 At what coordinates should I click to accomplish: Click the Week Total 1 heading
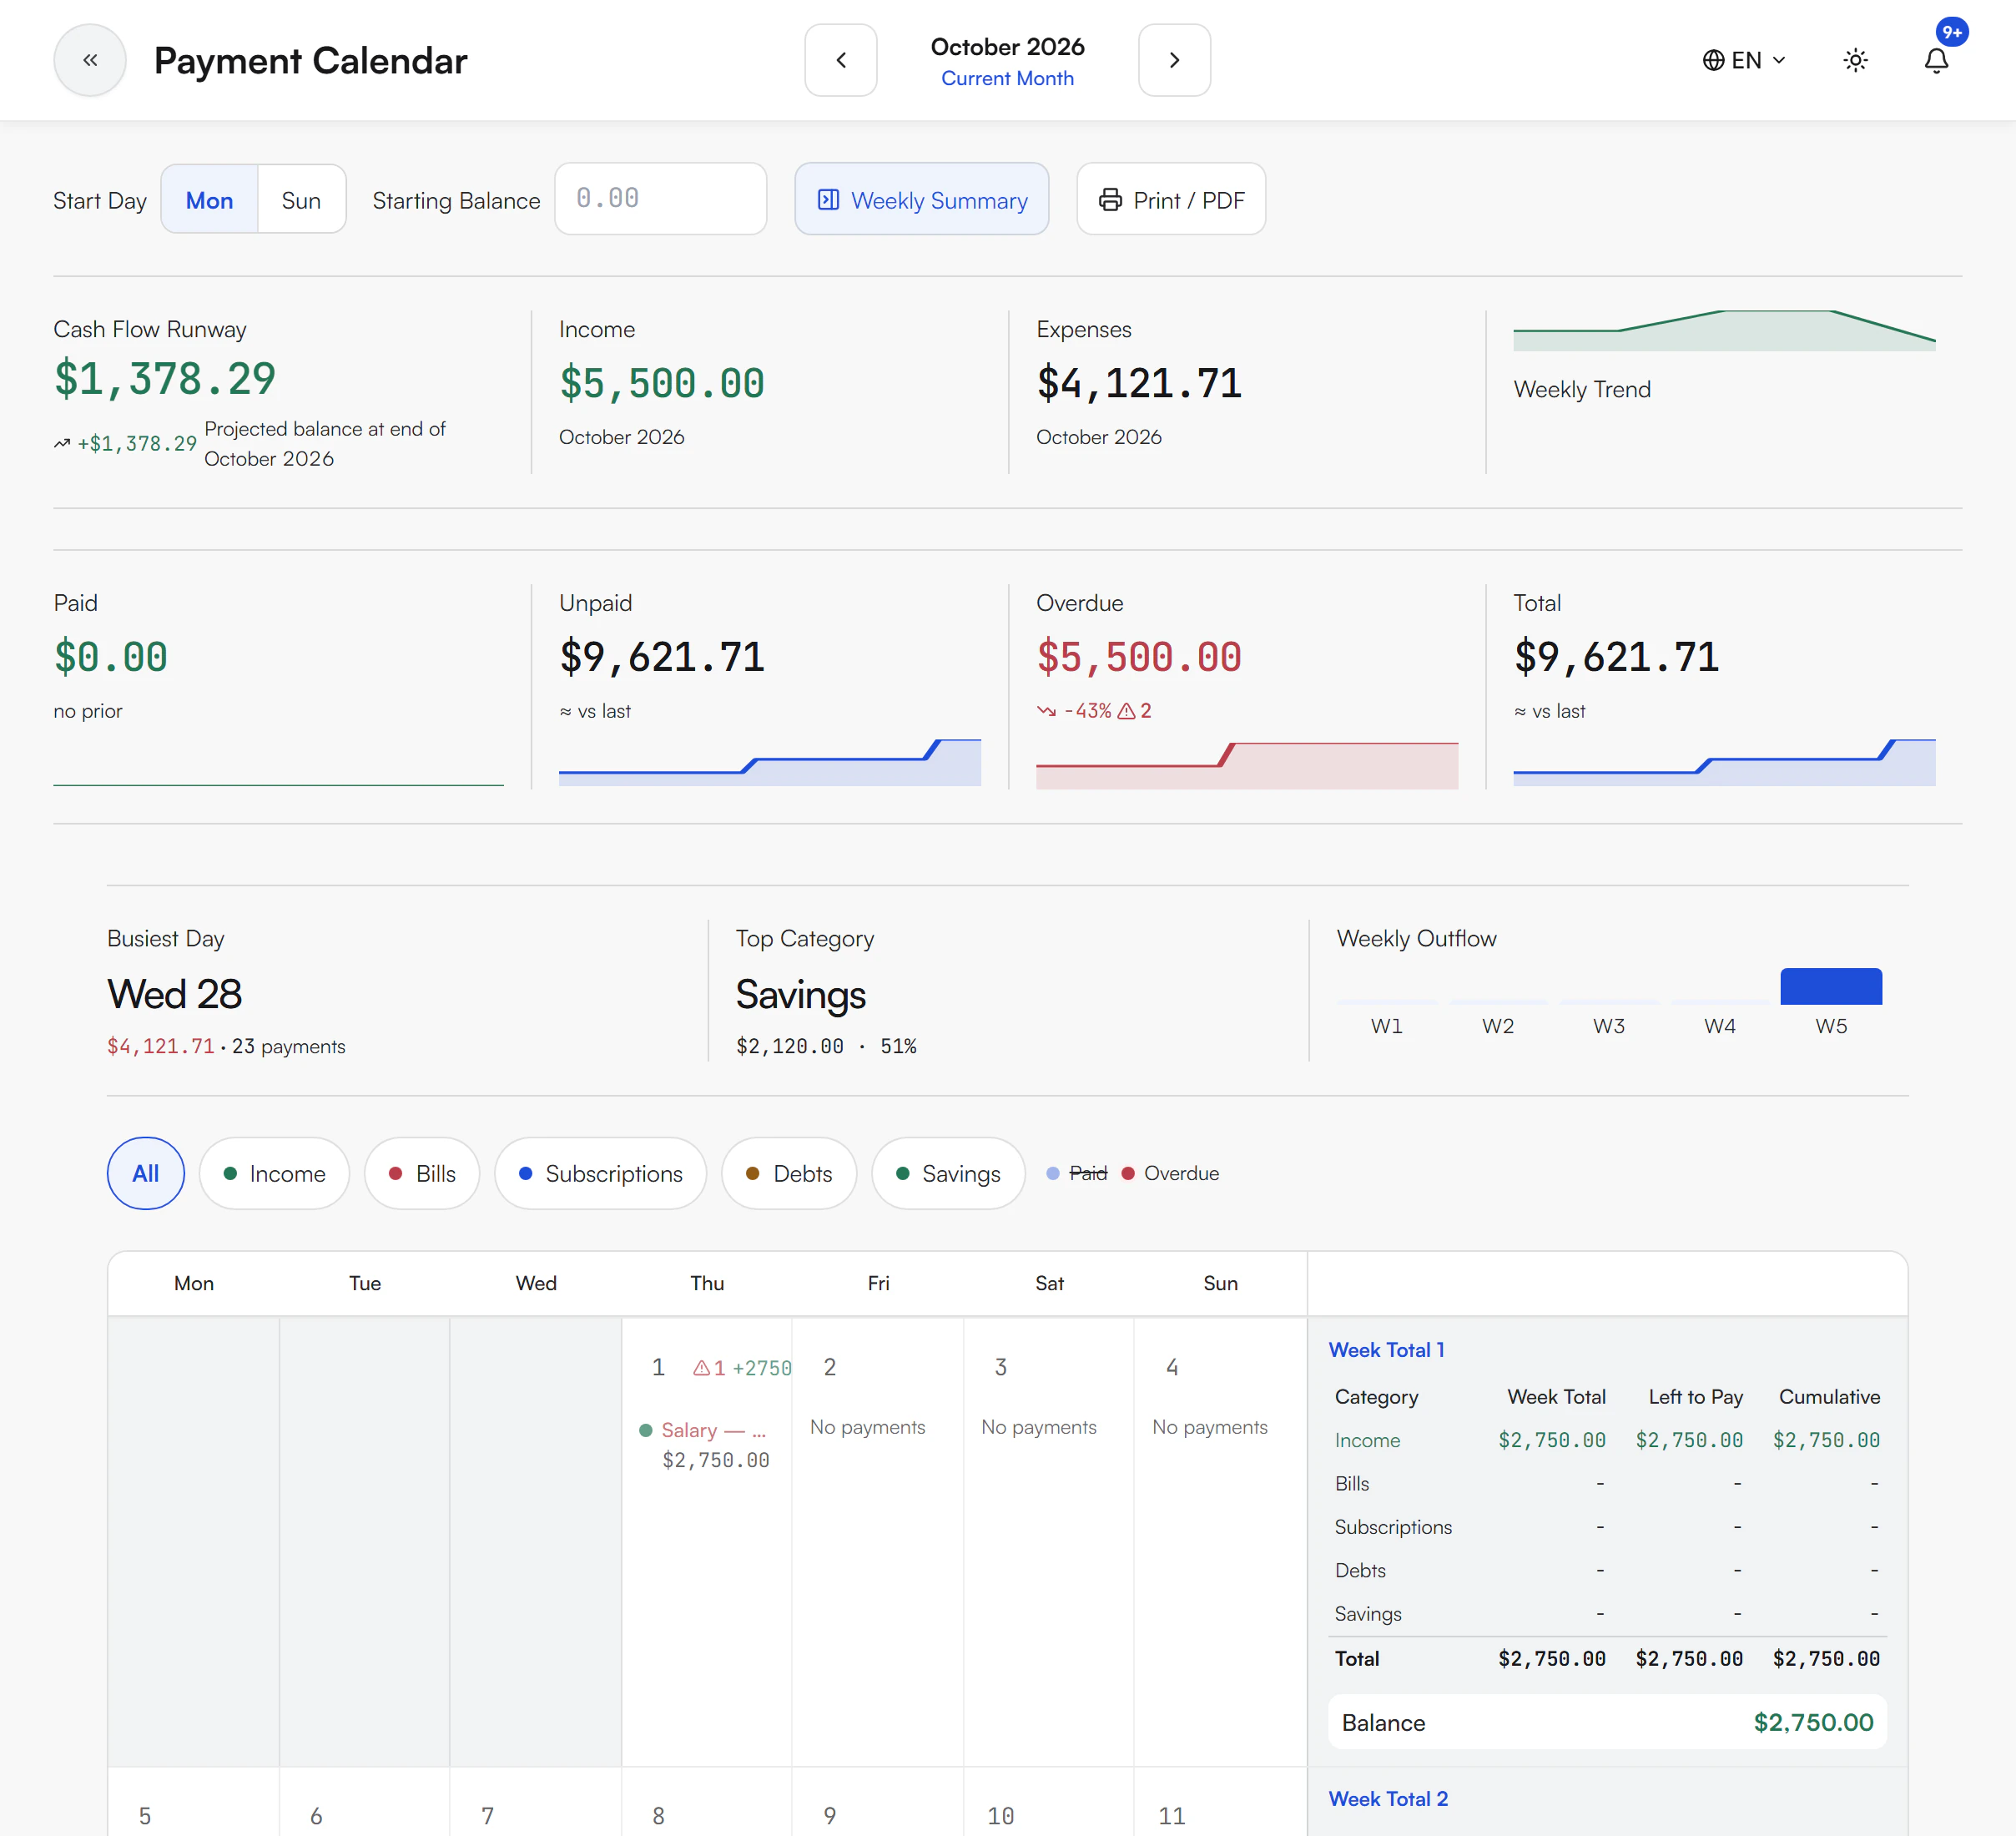coord(1386,1349)
